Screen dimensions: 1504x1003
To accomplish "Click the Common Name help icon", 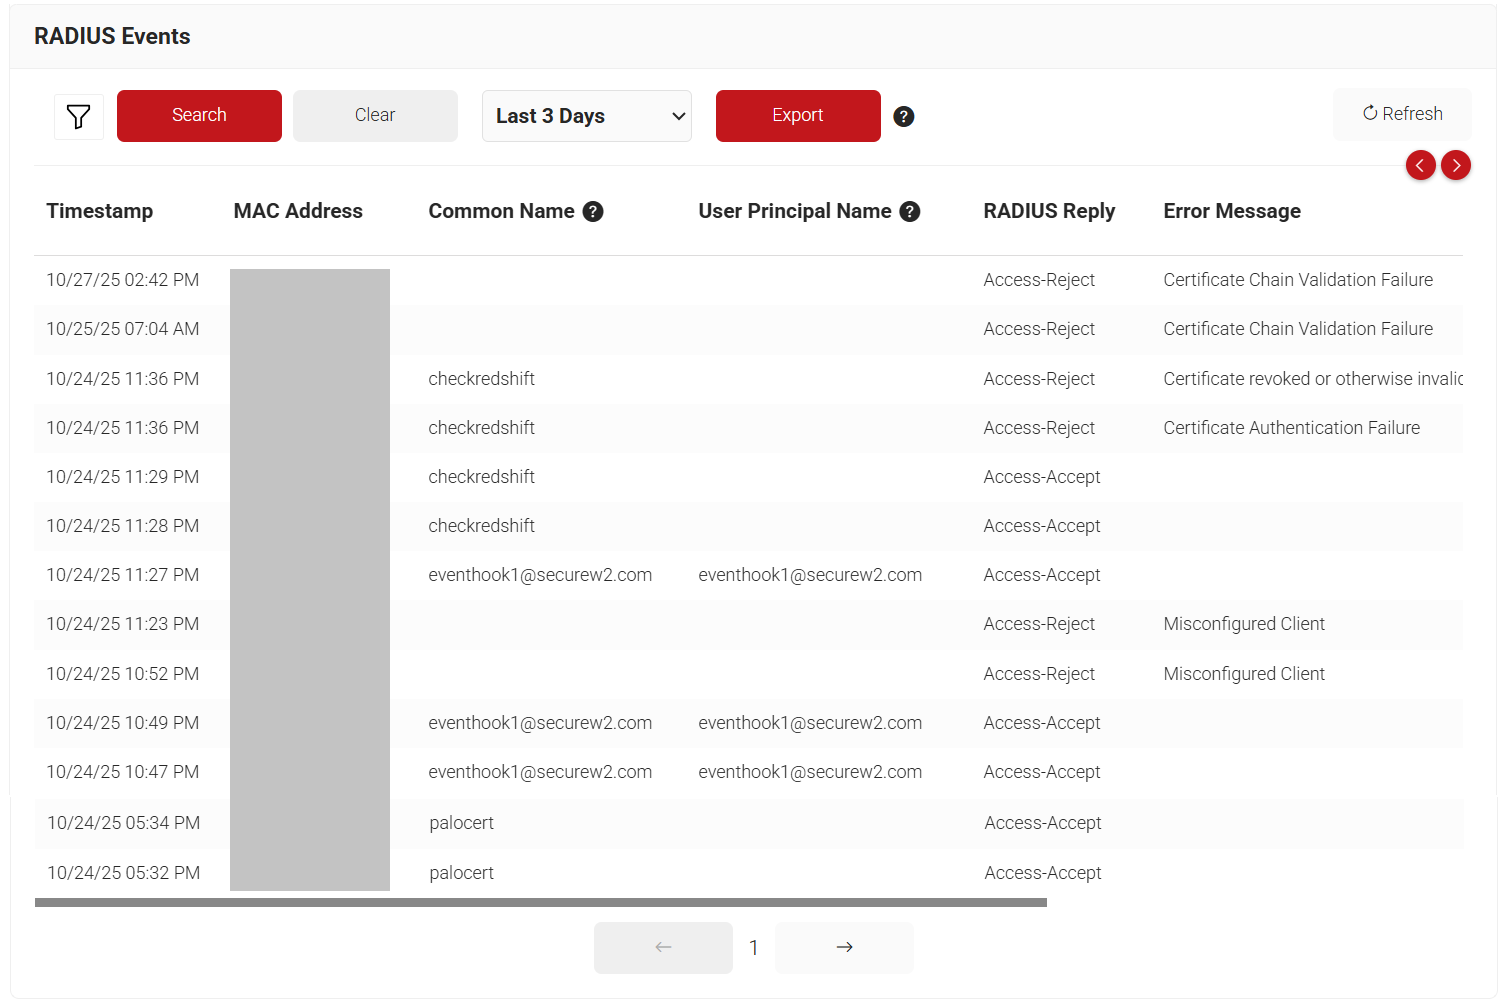I will coord(593,211).
